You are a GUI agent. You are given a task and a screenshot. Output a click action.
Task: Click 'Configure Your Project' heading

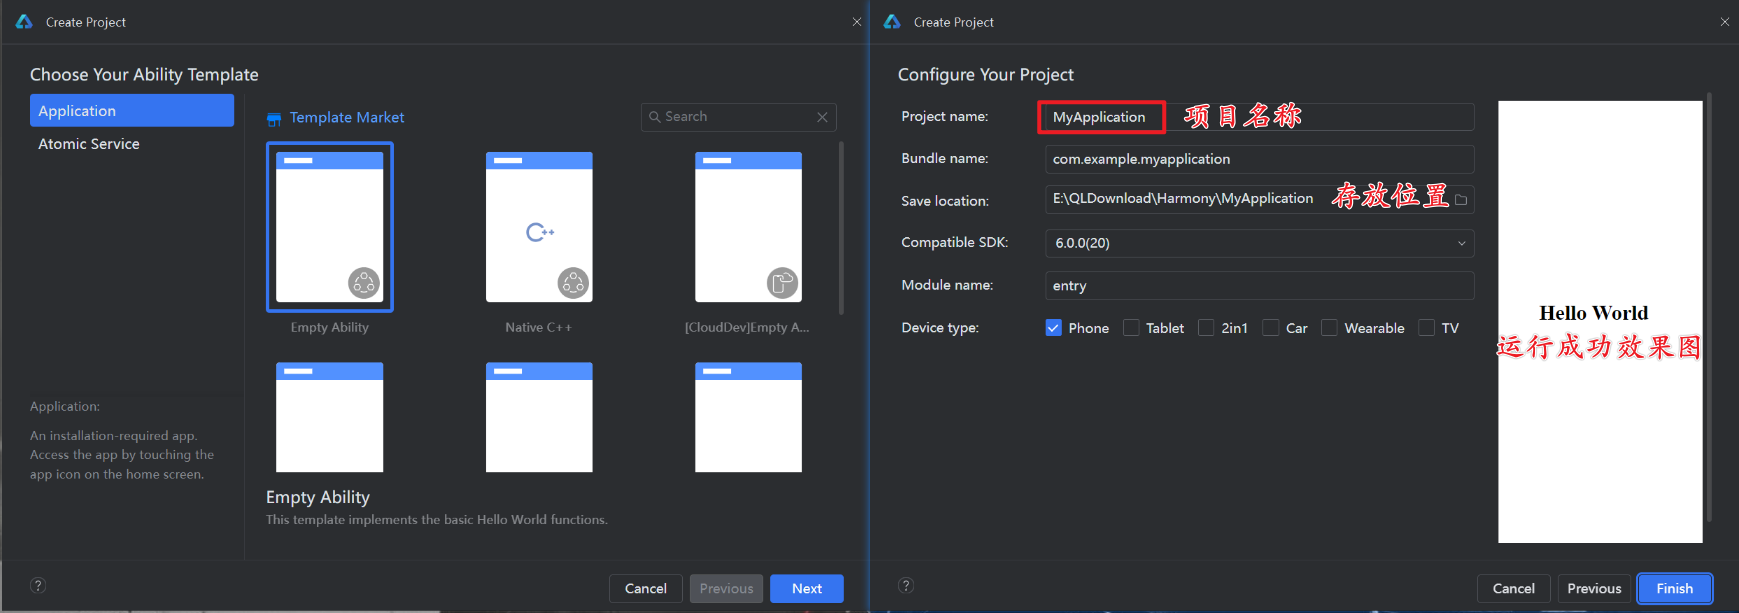tap(985, 75)
